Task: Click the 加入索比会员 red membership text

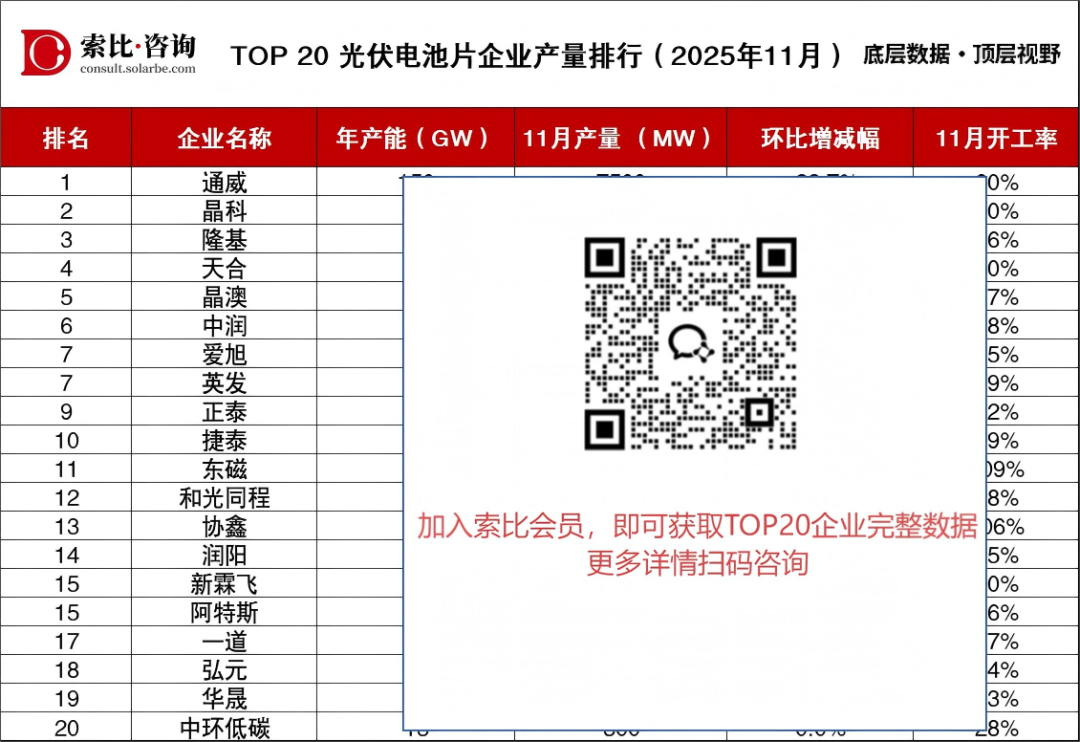Action: pos(696,526)
